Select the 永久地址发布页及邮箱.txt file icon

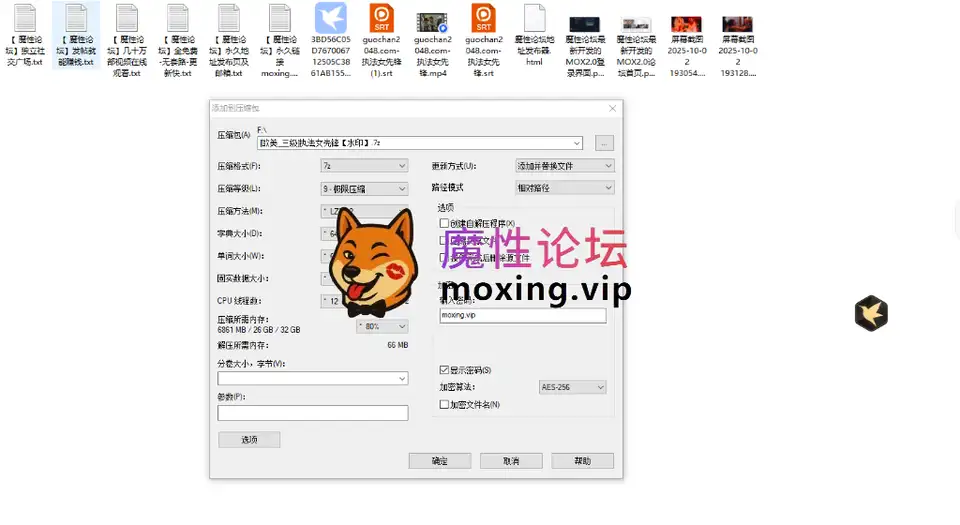[x=228, y=18]
